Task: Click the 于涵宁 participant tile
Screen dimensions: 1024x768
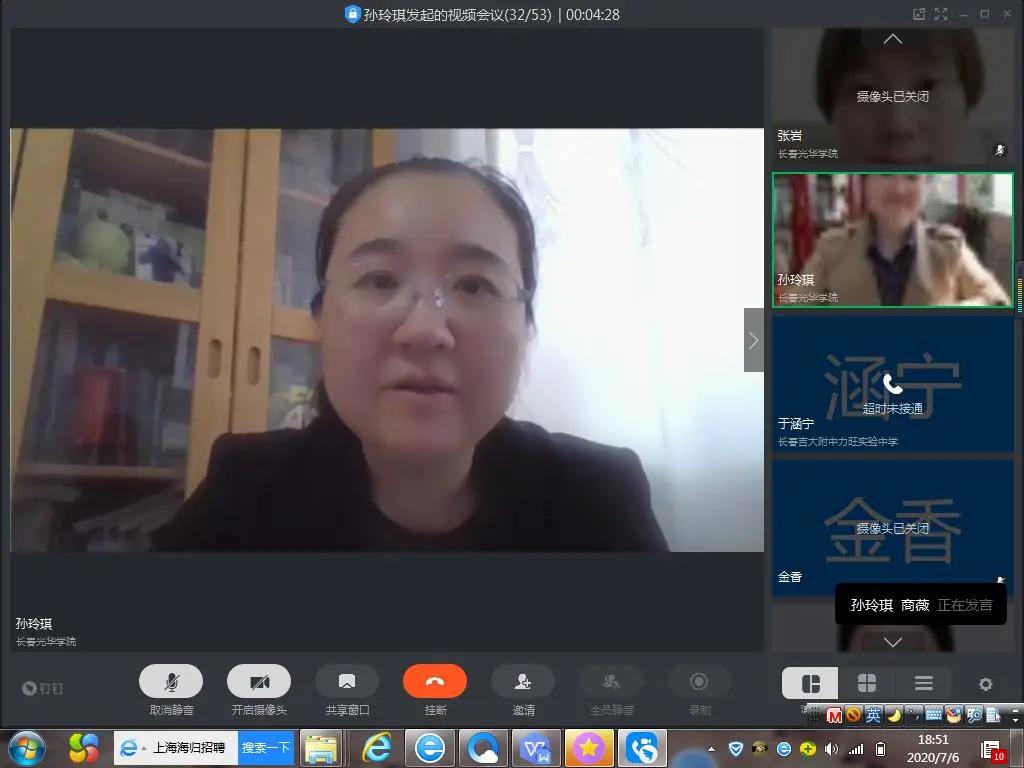Action: pyautogui.click(x=892, y=384)
